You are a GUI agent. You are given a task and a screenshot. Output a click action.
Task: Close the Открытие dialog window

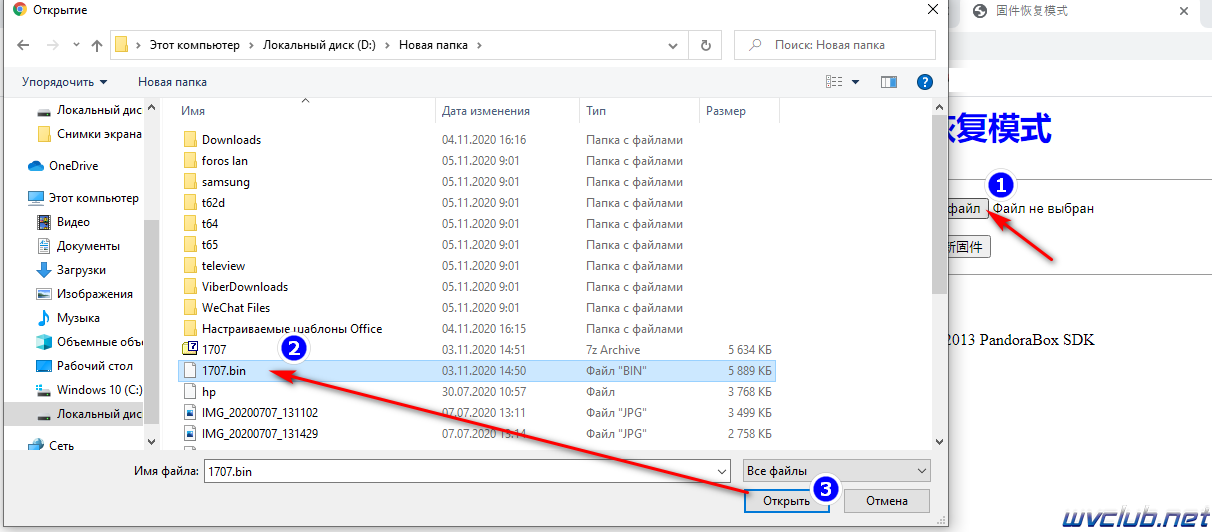tap(932, 10)
